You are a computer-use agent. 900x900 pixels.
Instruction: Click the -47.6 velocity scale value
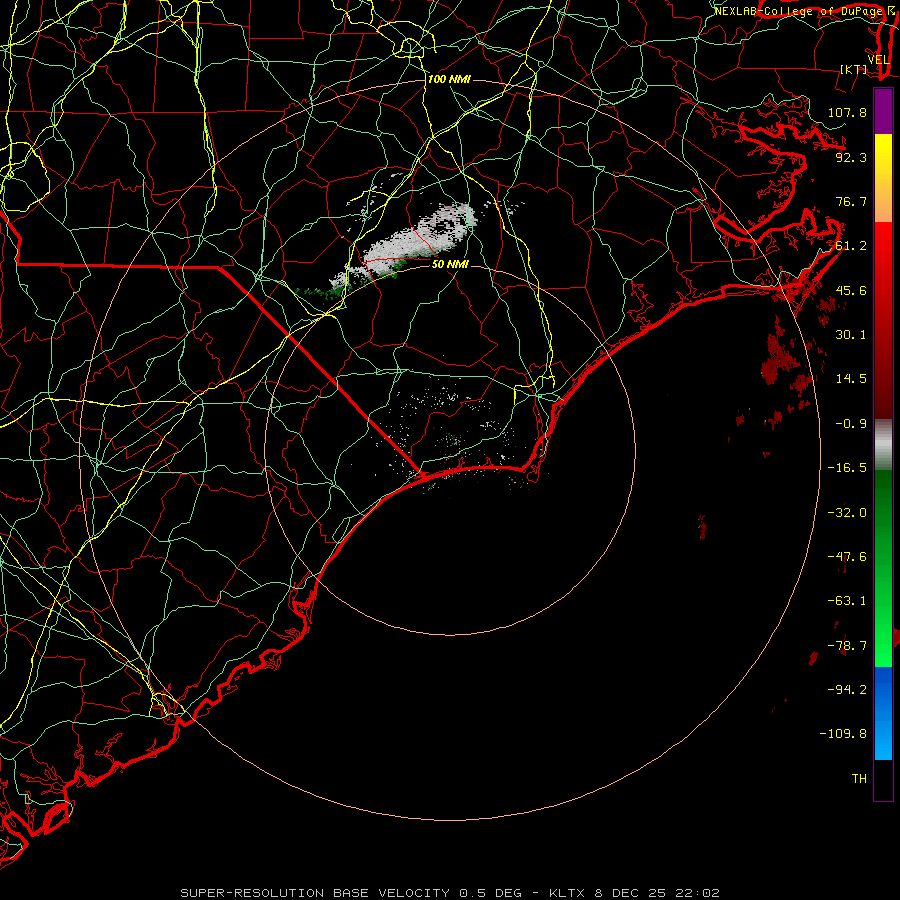point(847,557)
